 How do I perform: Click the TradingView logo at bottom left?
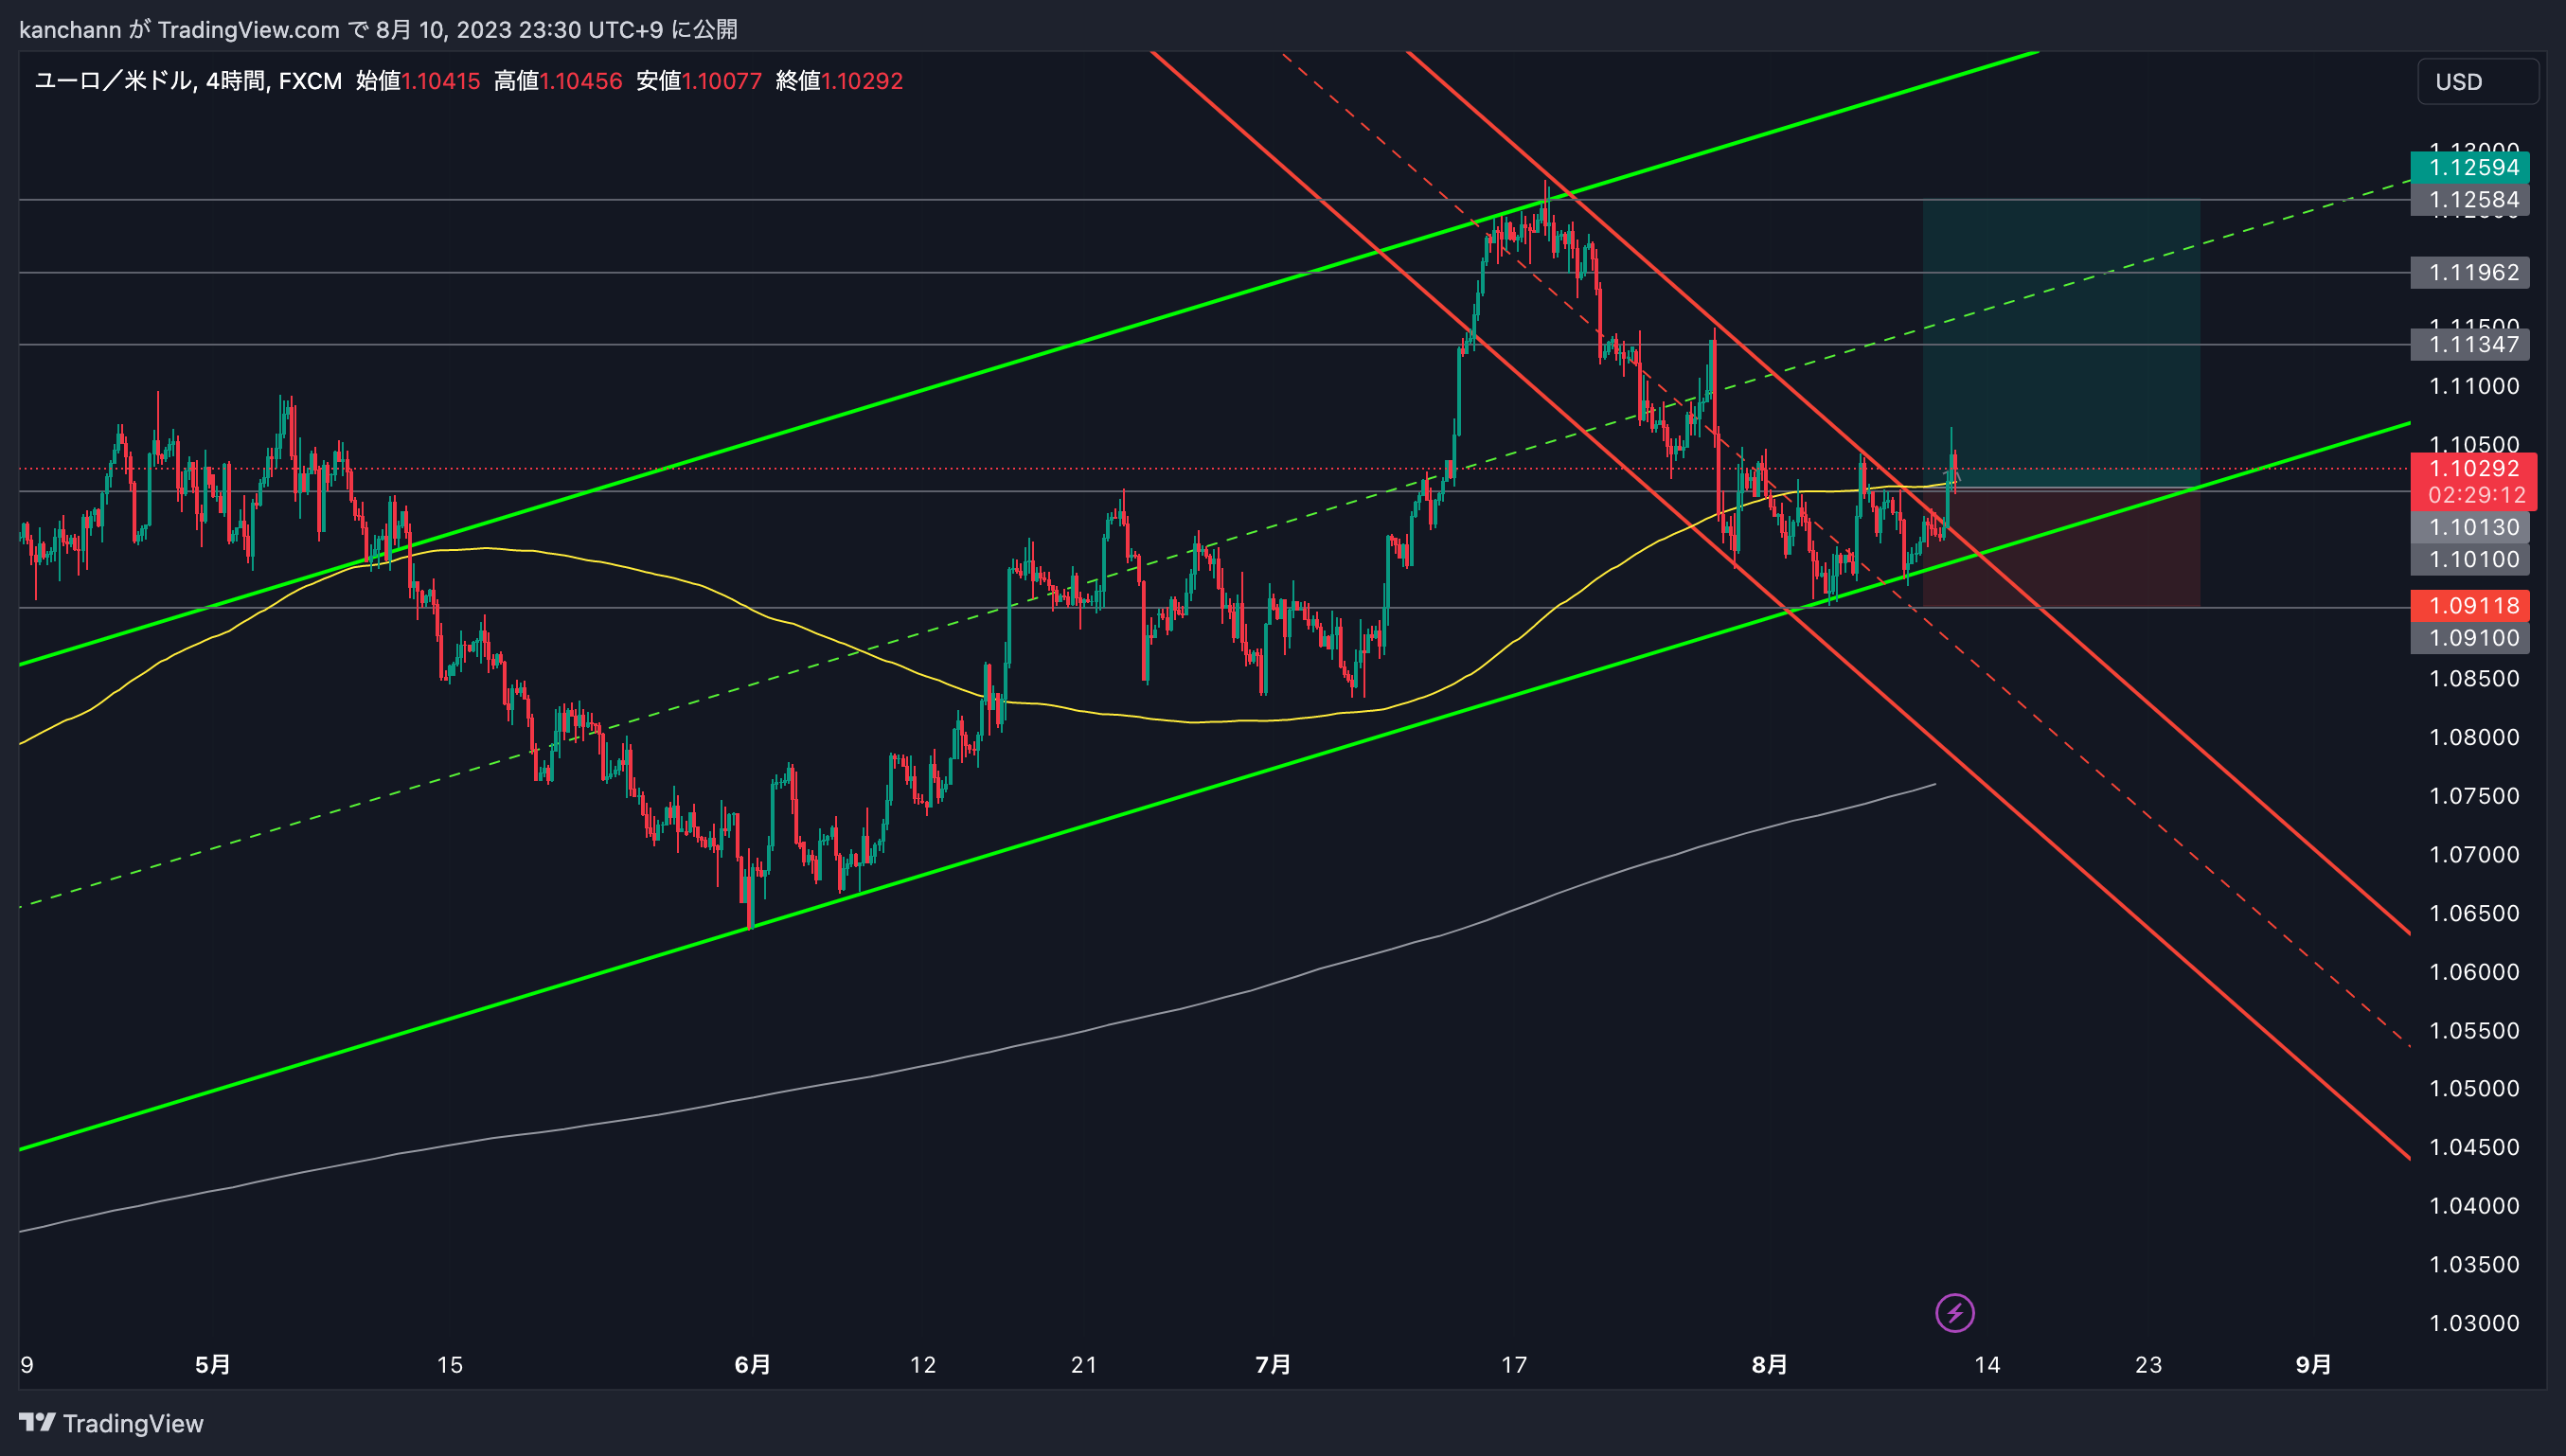coord(111,1423)
